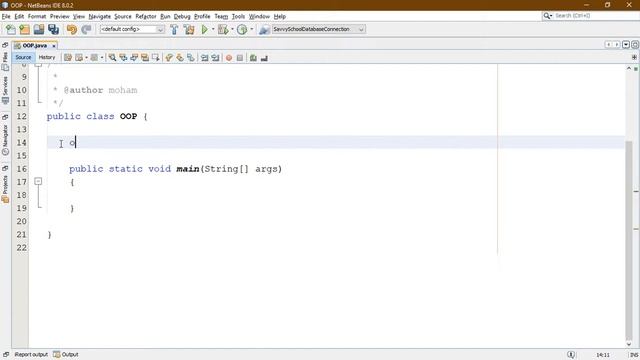Click the database connection icon

point(264,29)
